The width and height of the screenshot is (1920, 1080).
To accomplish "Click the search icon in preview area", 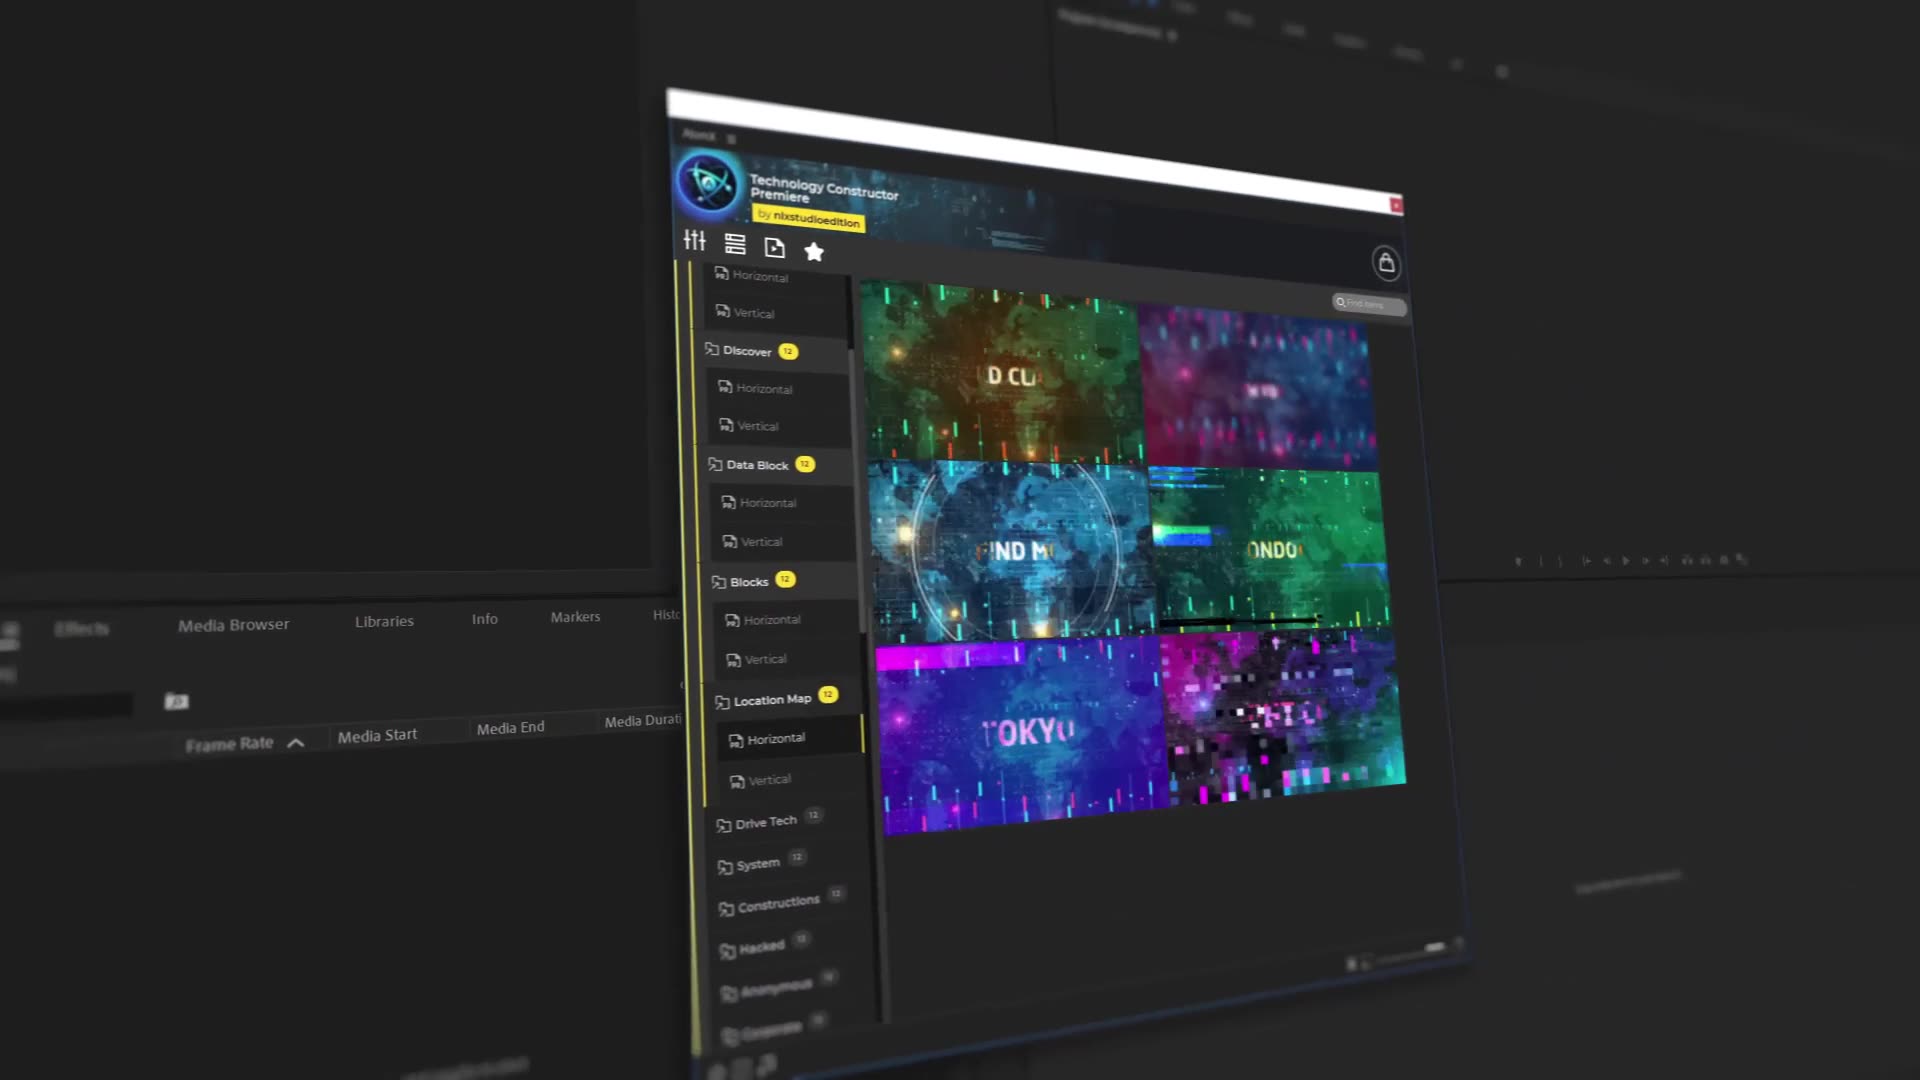I will pos(1340,303).
